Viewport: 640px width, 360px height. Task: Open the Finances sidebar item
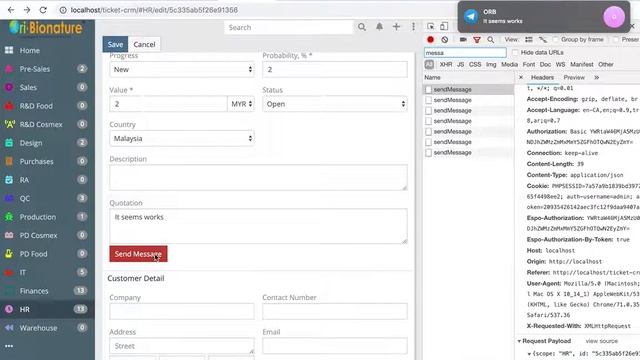47,291
